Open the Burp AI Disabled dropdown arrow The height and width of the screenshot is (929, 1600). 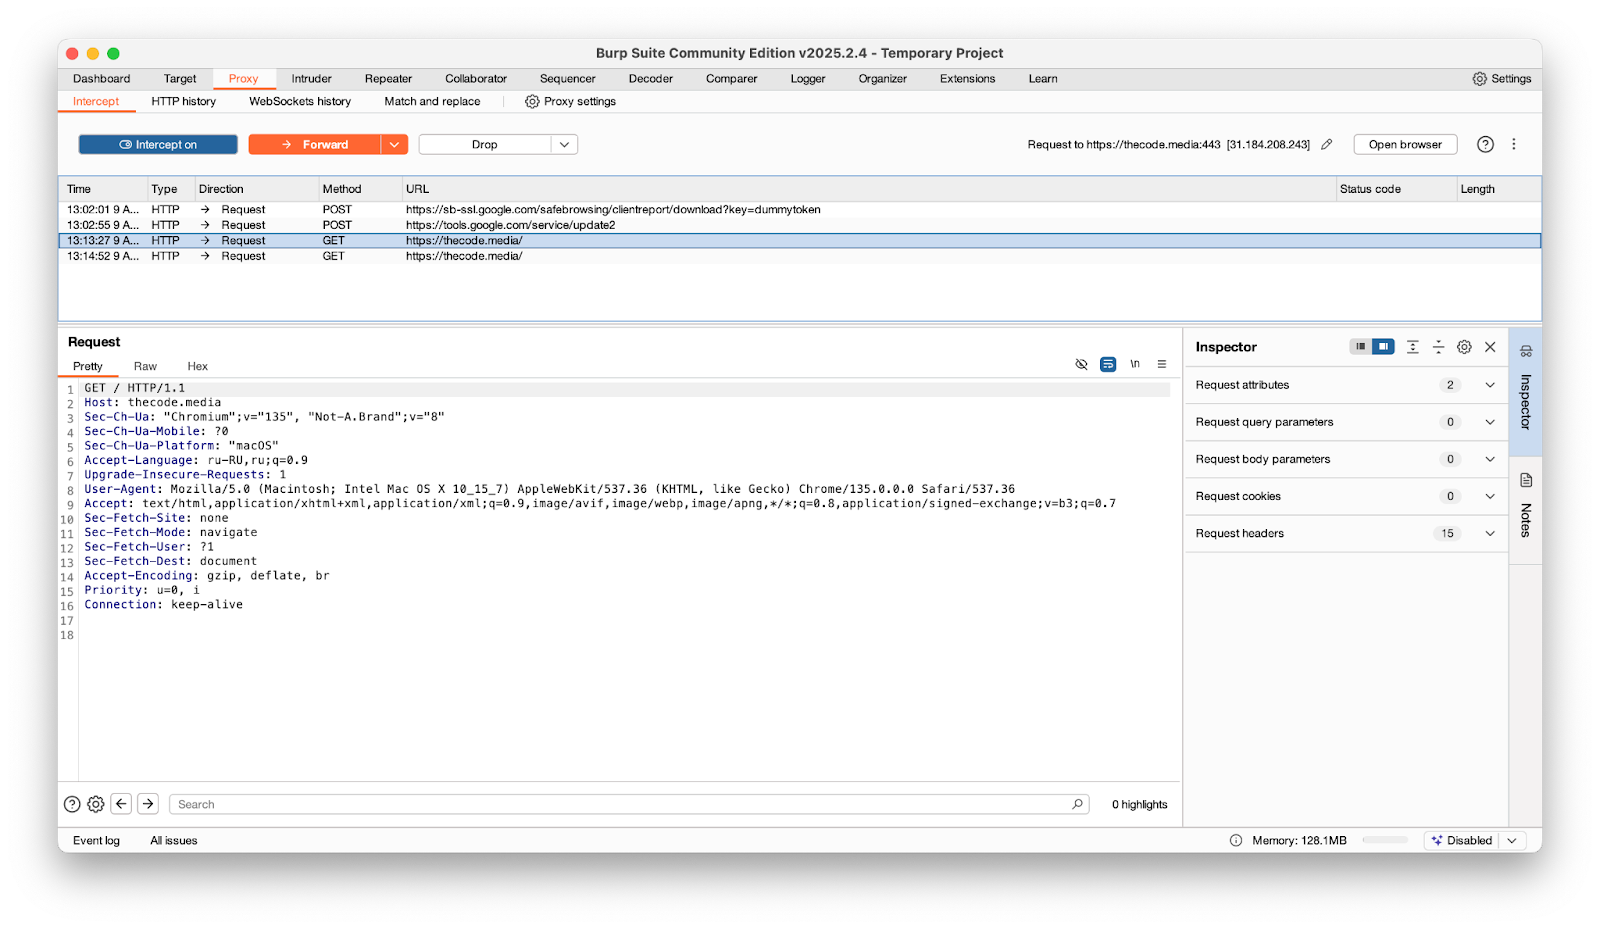1511,841
